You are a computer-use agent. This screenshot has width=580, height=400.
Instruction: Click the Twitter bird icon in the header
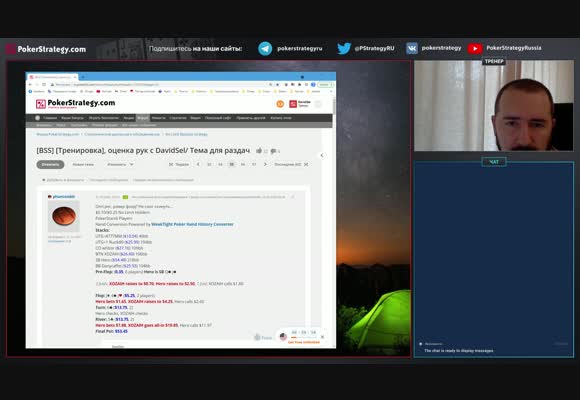pyautogui.click(x=344, y=48)
